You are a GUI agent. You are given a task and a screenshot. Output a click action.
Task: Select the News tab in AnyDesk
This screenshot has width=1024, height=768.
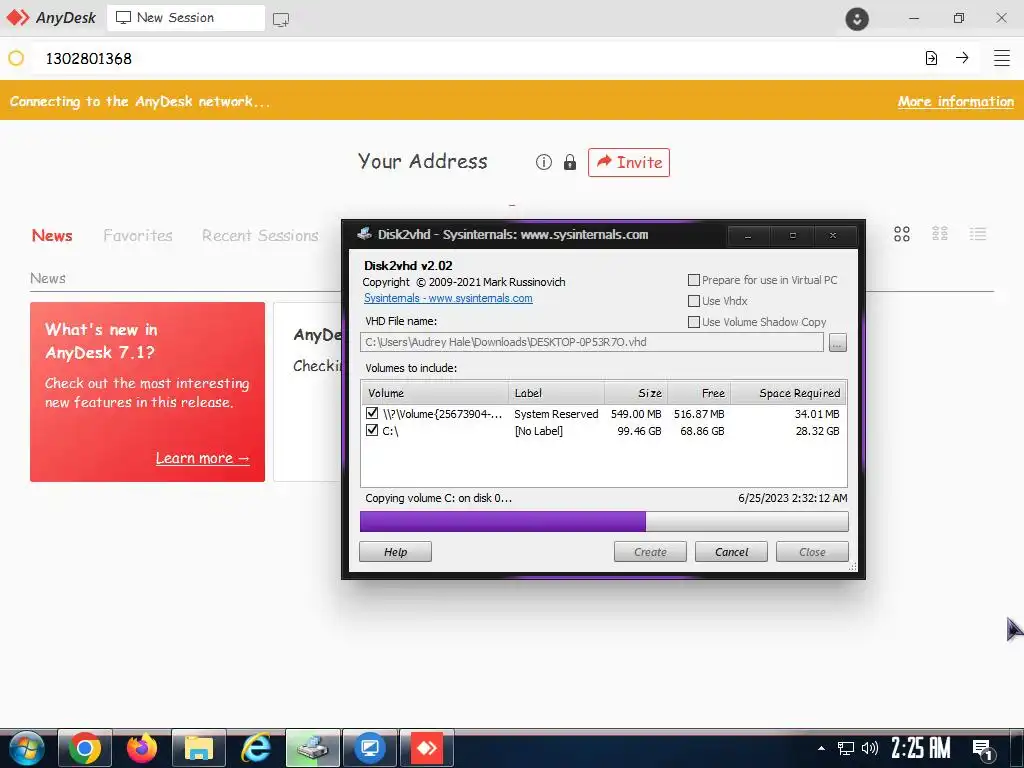(52, 236)
